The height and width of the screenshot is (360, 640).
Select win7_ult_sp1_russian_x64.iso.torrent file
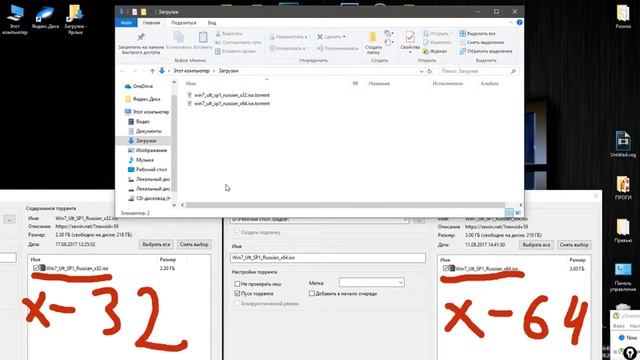[x=231, y=104]
